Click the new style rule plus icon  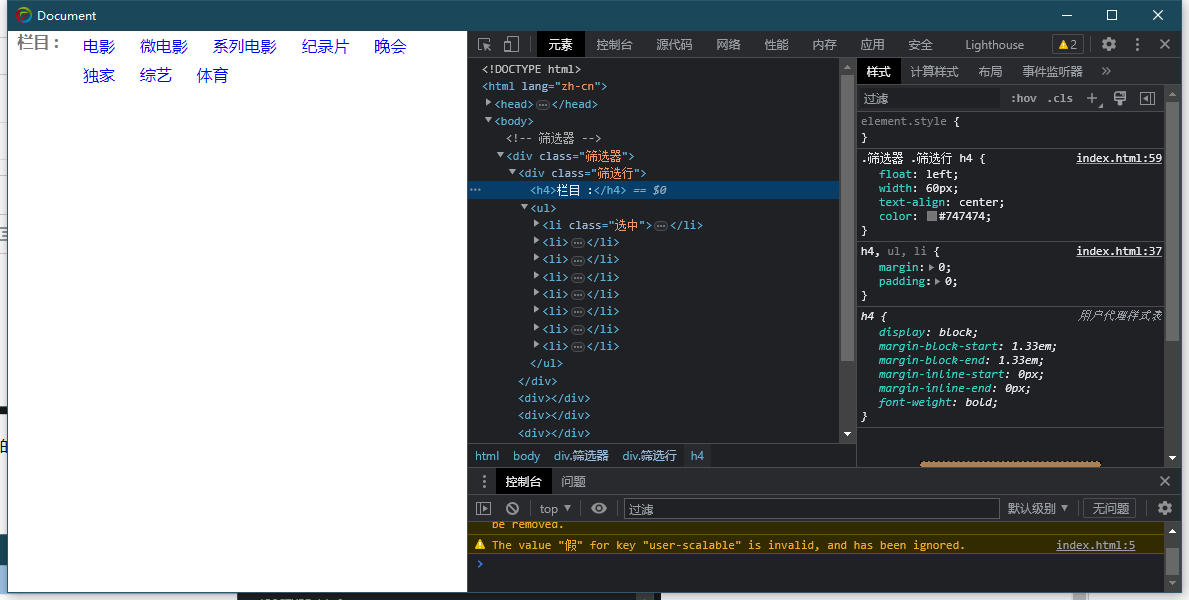pos(1093,99)
